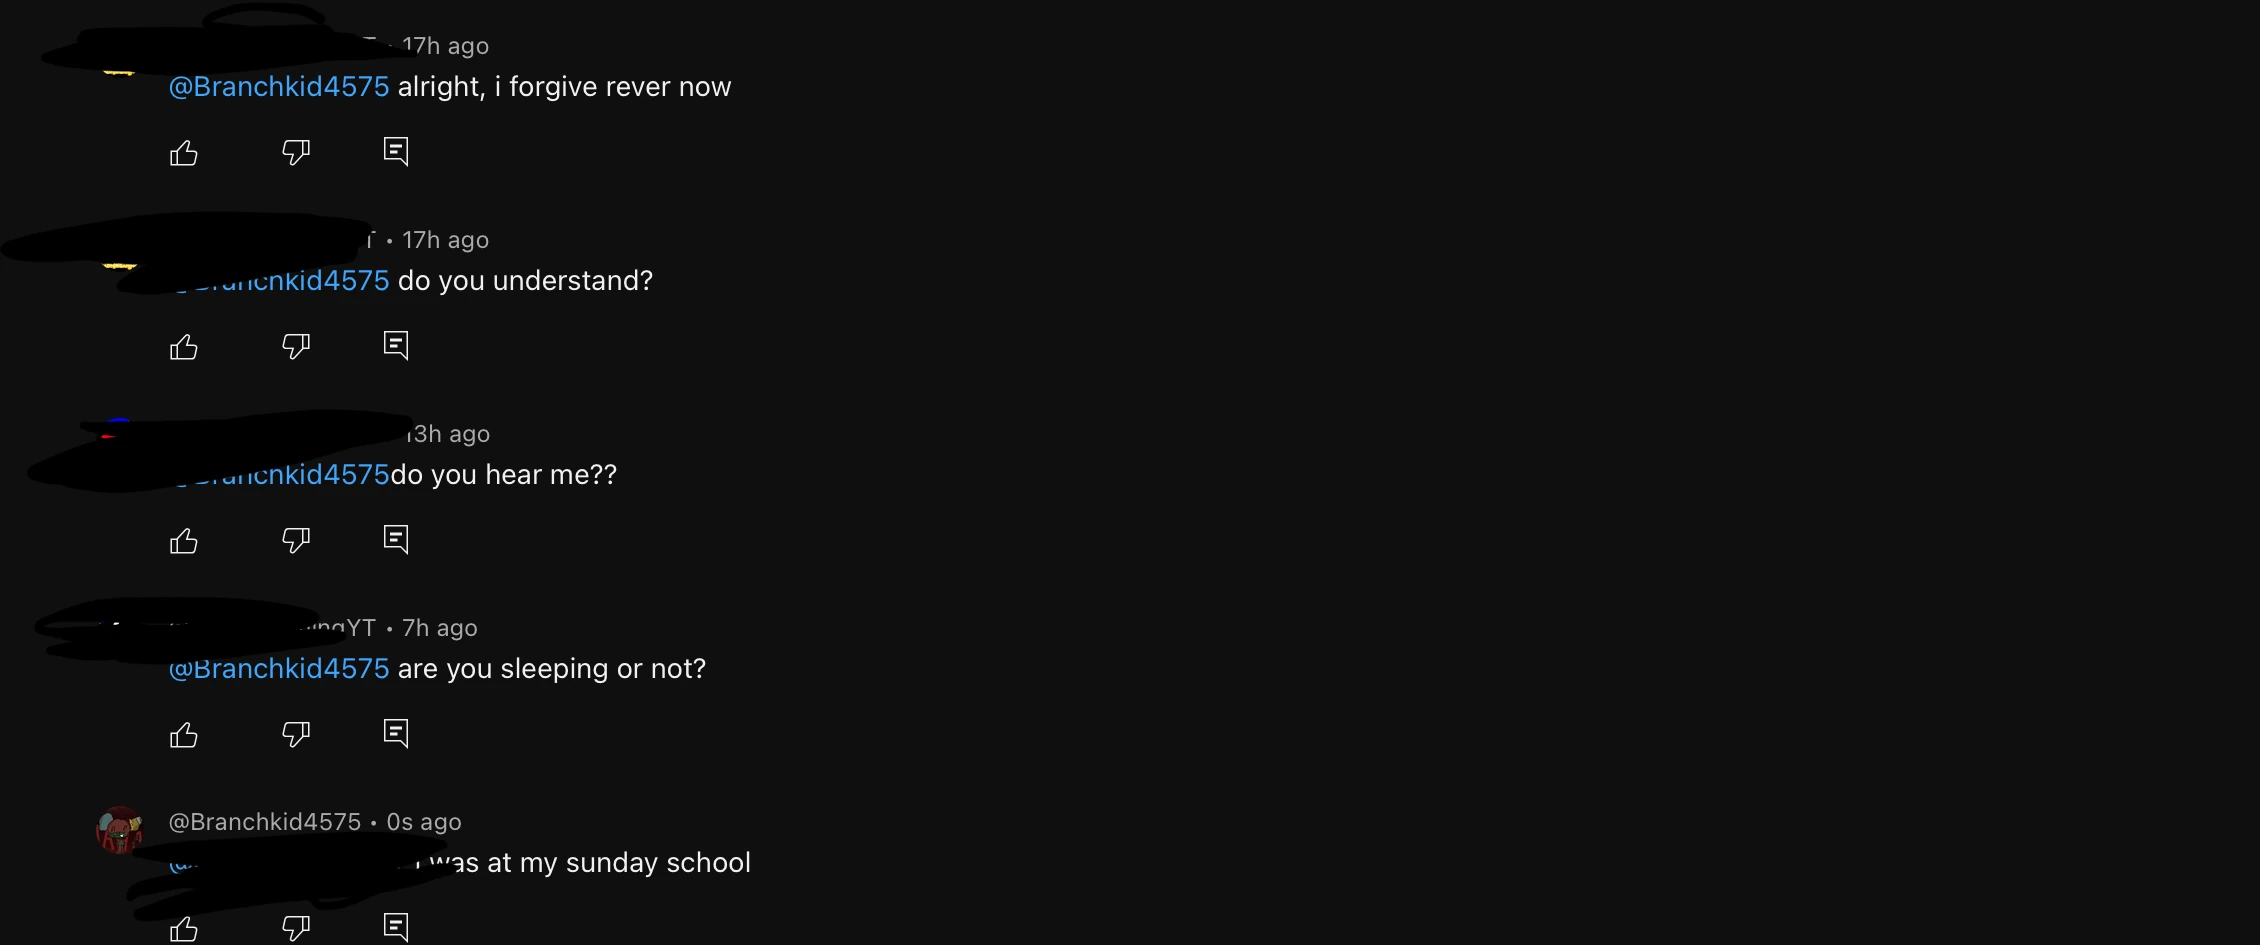This screenshot has height=945, width=2260.
Task: Like the newest 'sunday school' comment
Action: 185,928
